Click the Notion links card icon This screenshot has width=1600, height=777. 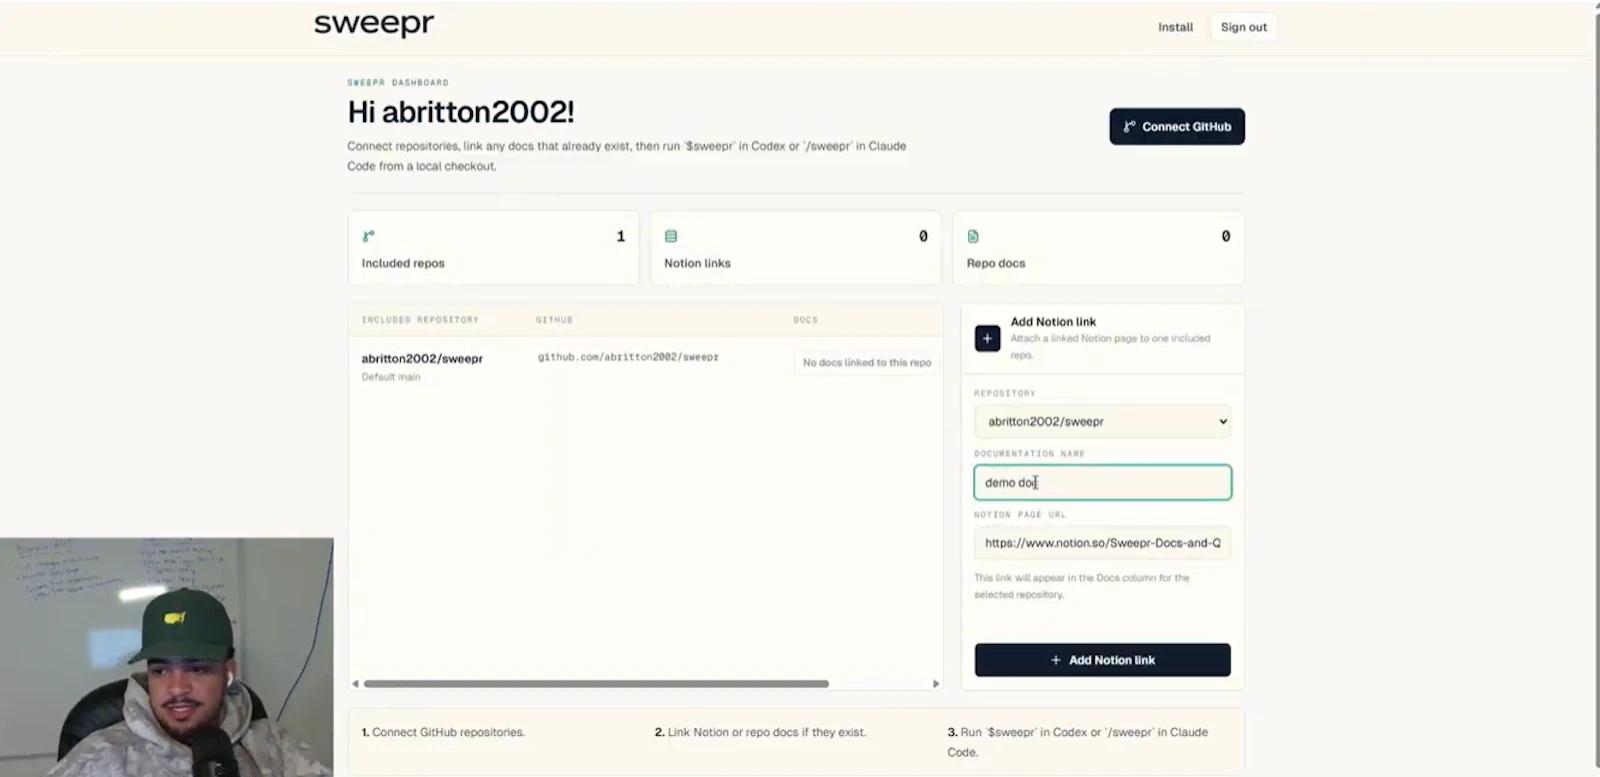tap(671, 236)
